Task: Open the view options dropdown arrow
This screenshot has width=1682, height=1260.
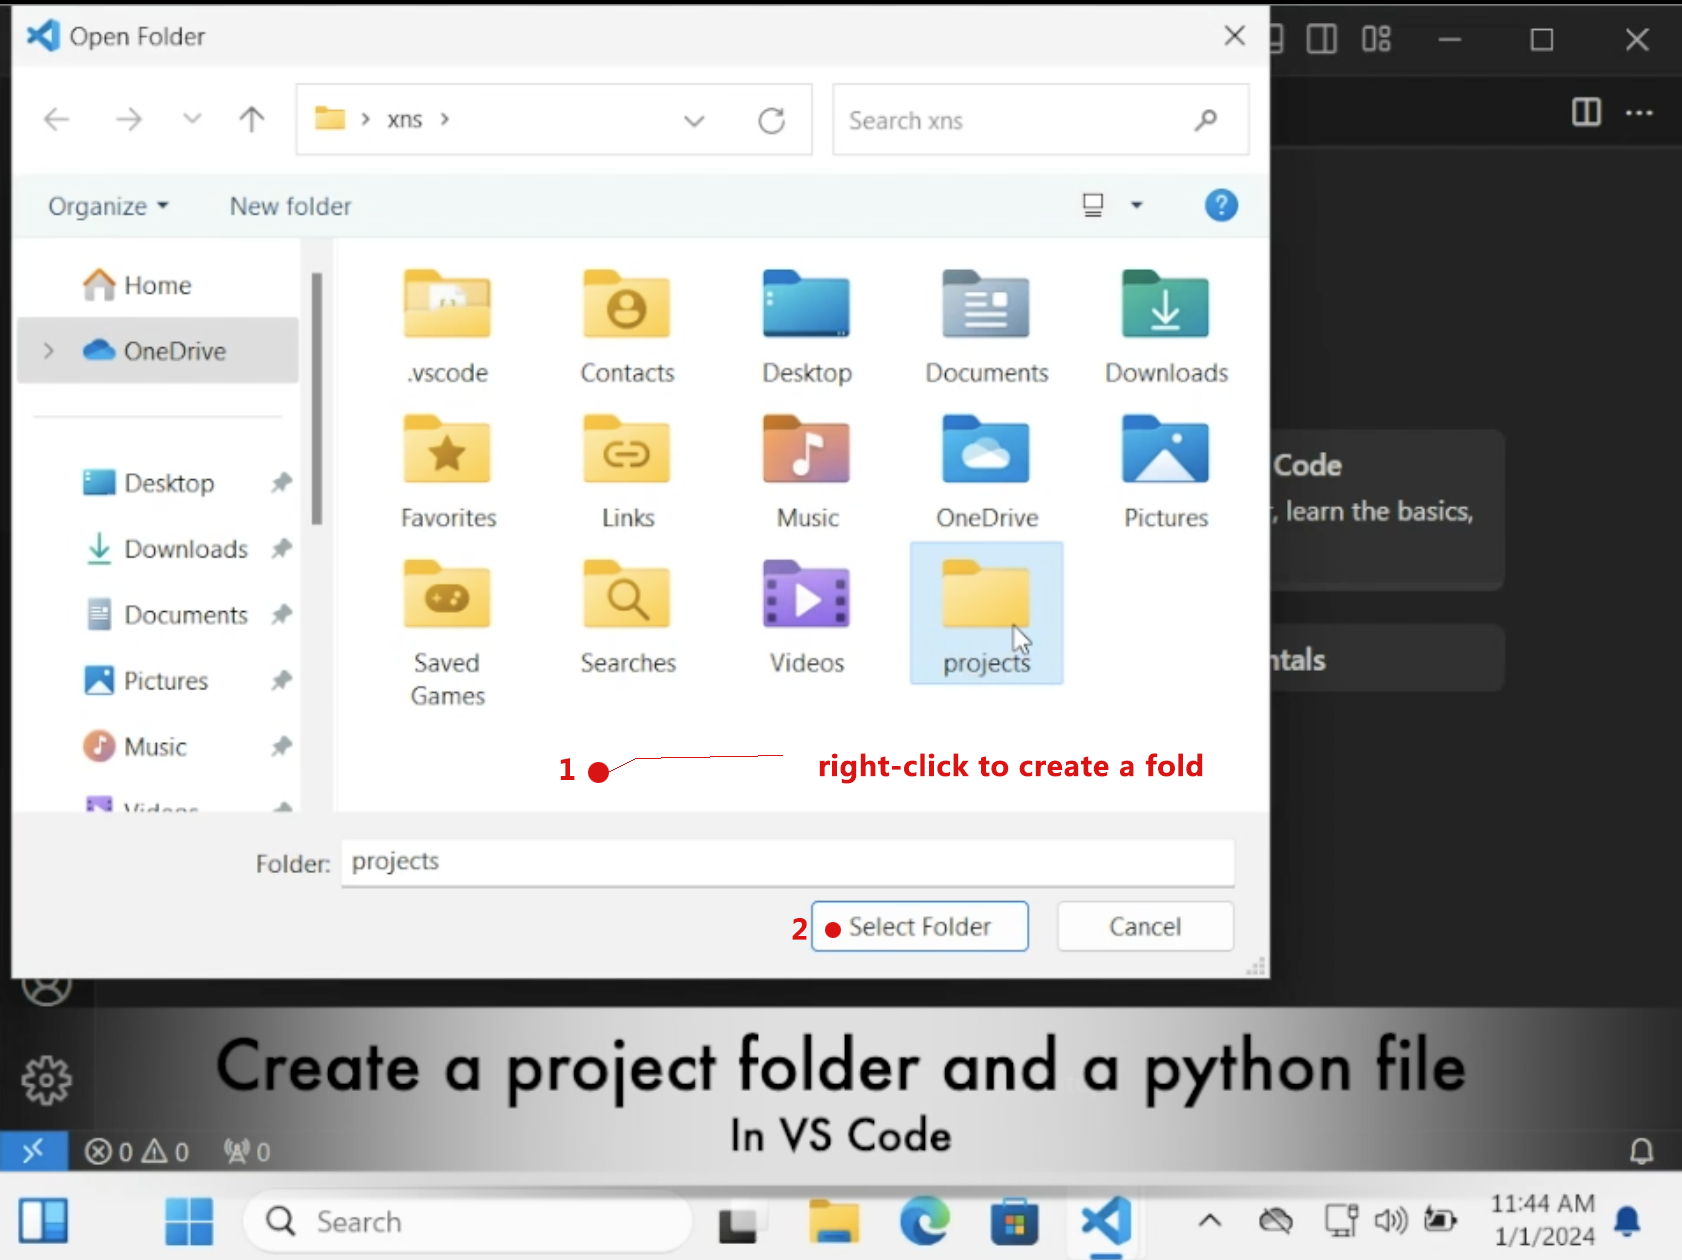Action: coord(1136,205)
